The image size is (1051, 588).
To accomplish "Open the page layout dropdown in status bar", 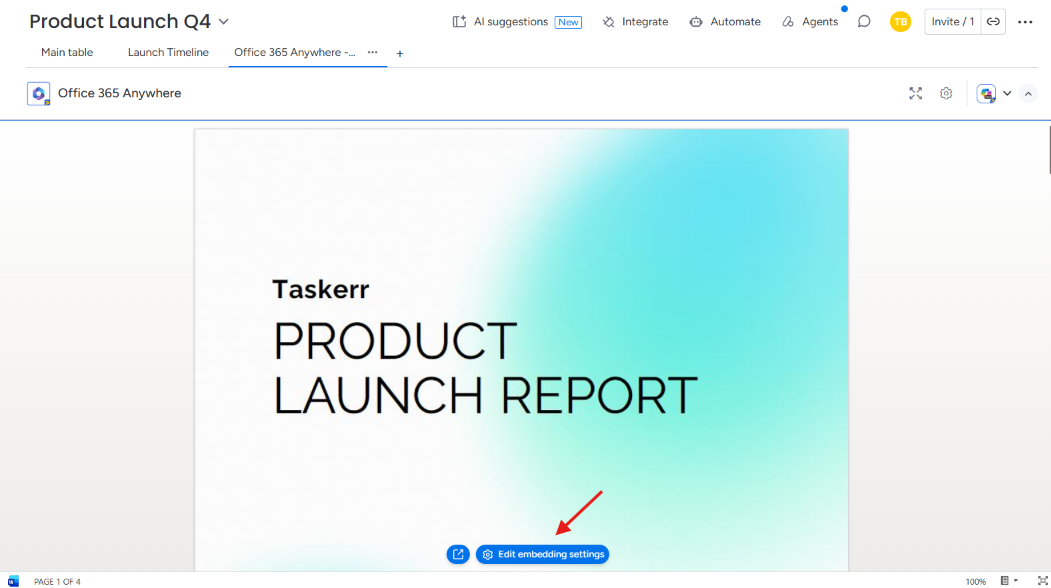I will pos(1009,581).
